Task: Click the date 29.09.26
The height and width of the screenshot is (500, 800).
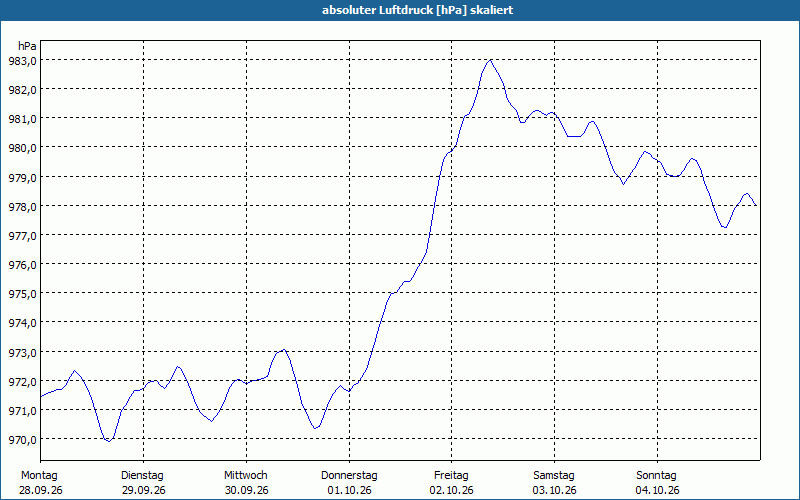Action: point(144,491)
